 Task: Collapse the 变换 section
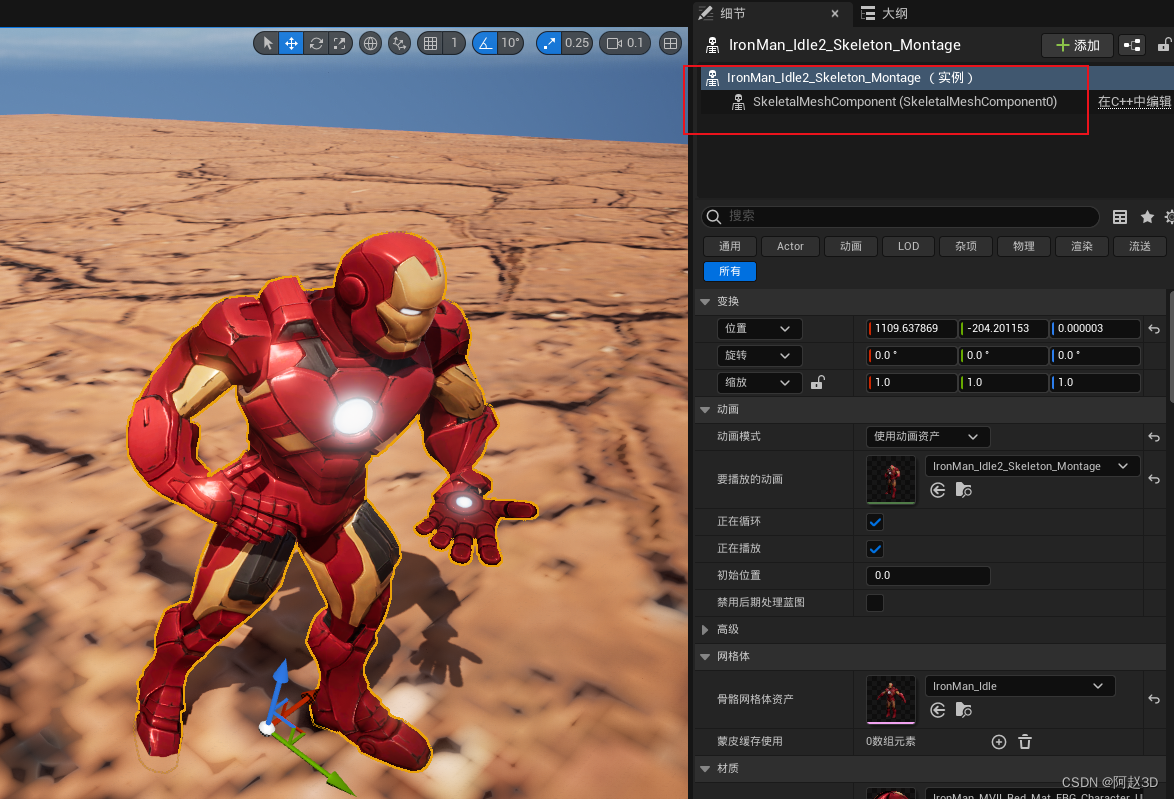[705, 302]
